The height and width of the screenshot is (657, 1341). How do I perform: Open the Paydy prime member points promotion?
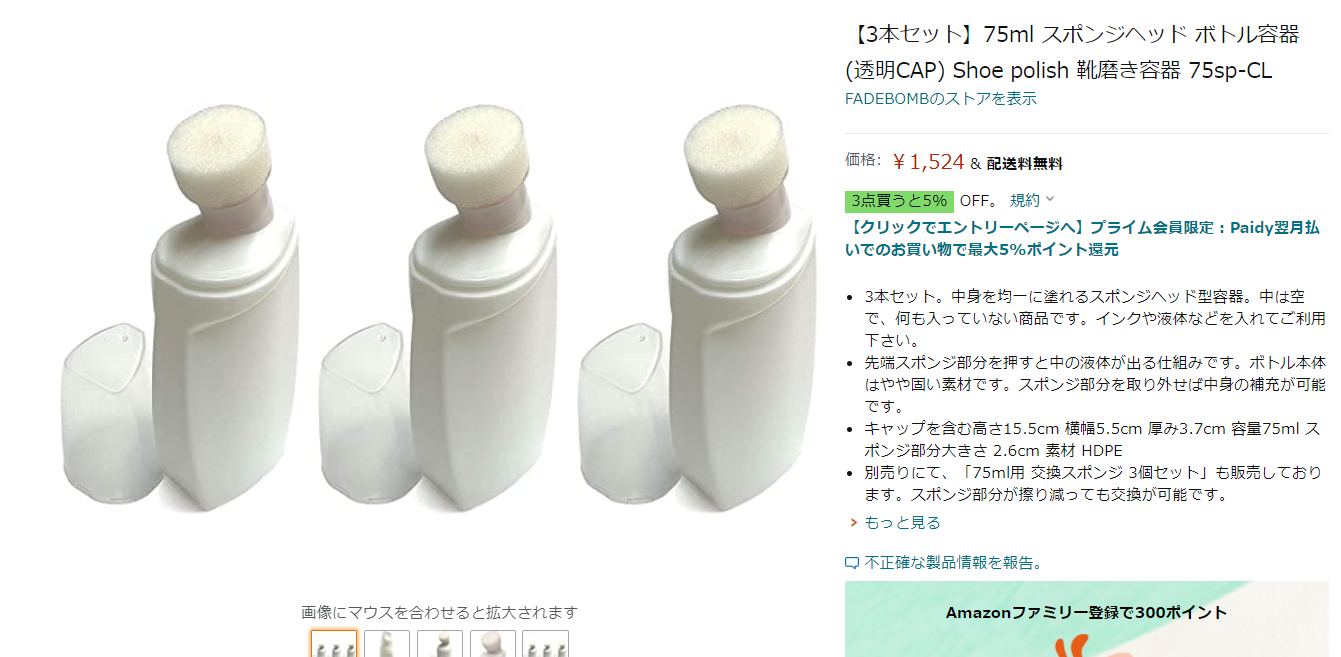tap(1082, 238)
